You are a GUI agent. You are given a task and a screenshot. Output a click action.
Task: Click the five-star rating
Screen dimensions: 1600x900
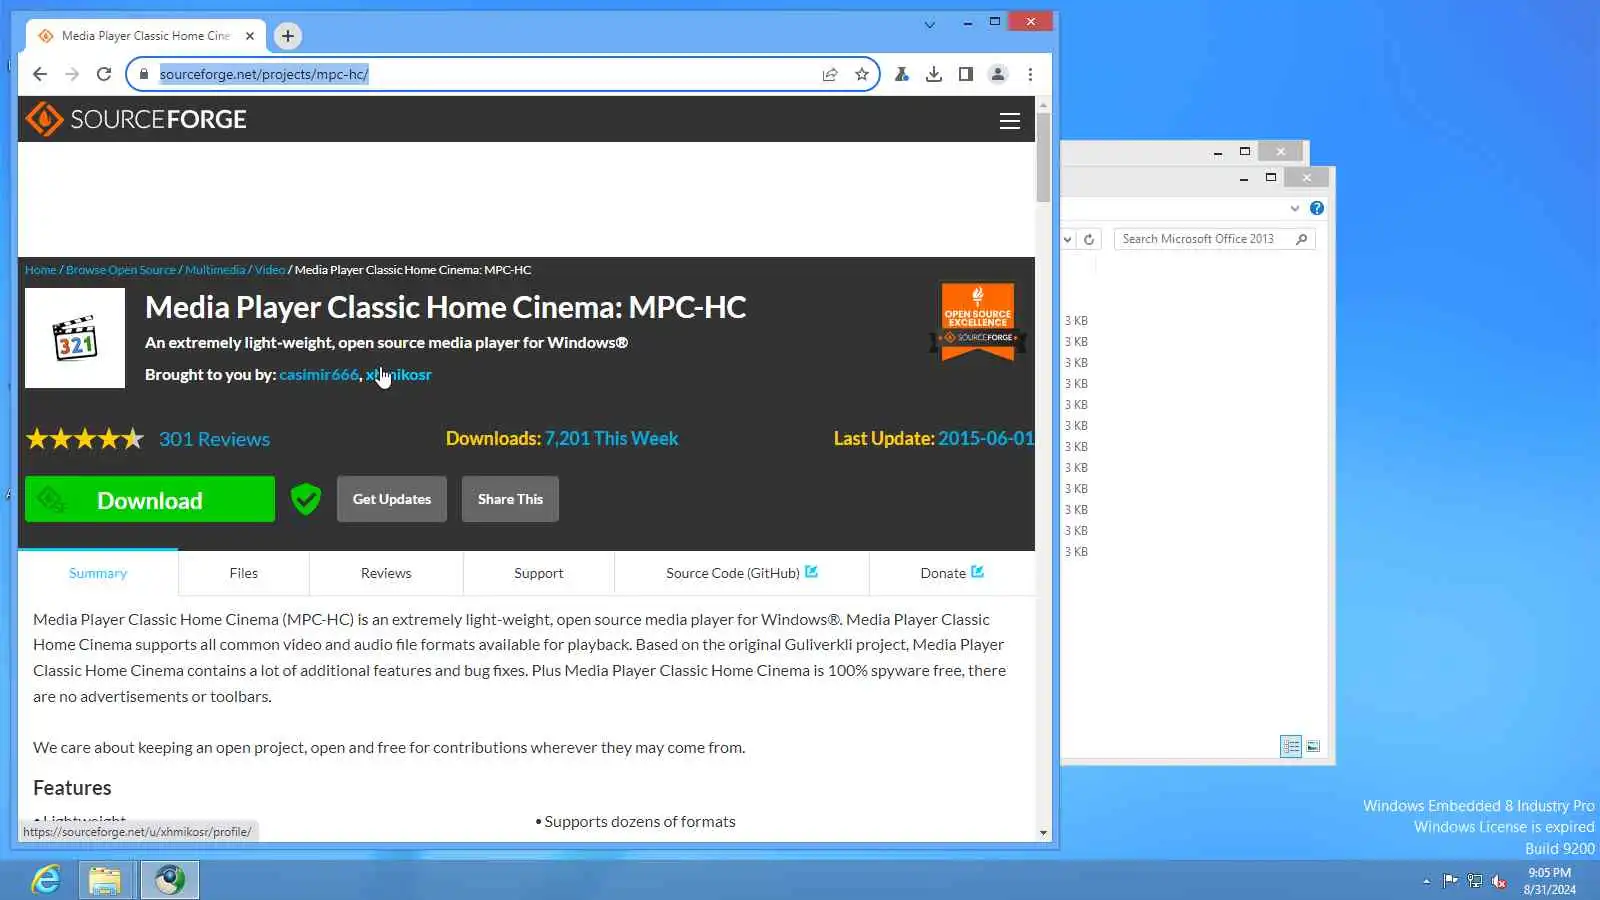click(x=85, y=439)
